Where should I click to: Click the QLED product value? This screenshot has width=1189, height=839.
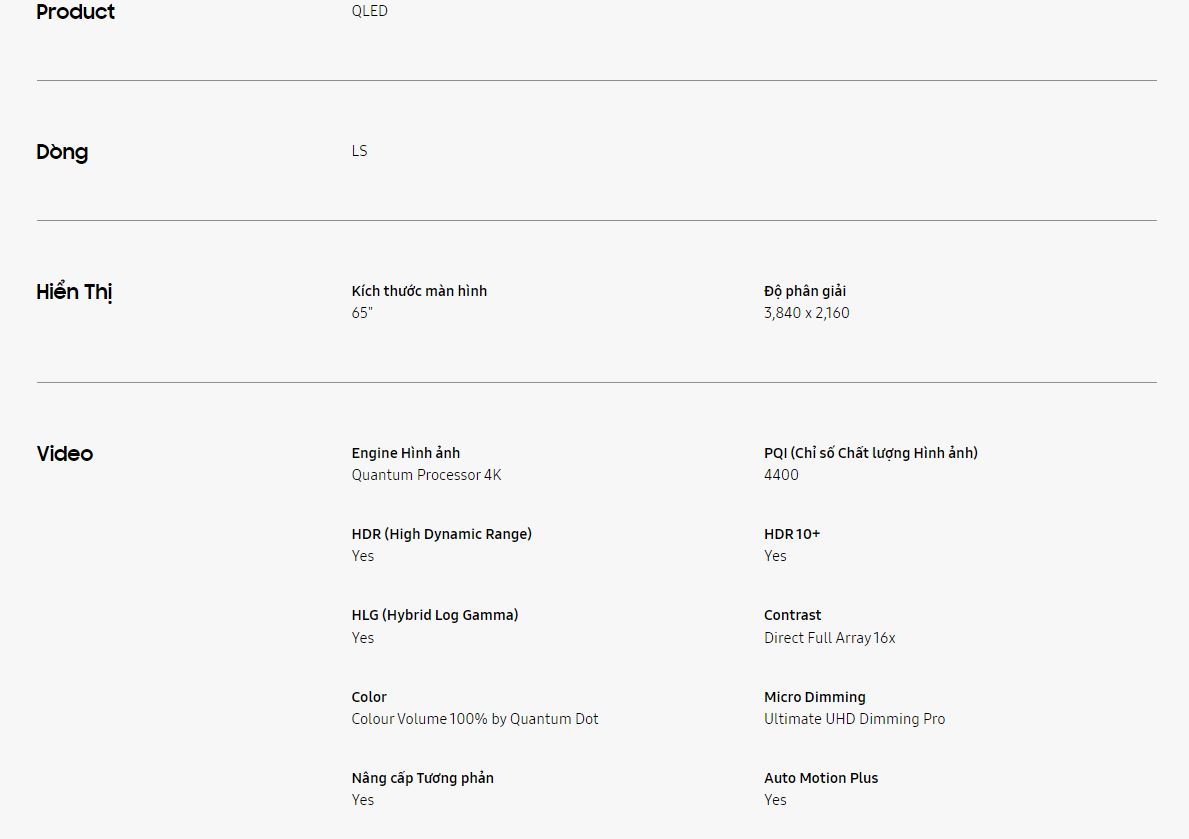pyautogui.click(x=369, y=11)
